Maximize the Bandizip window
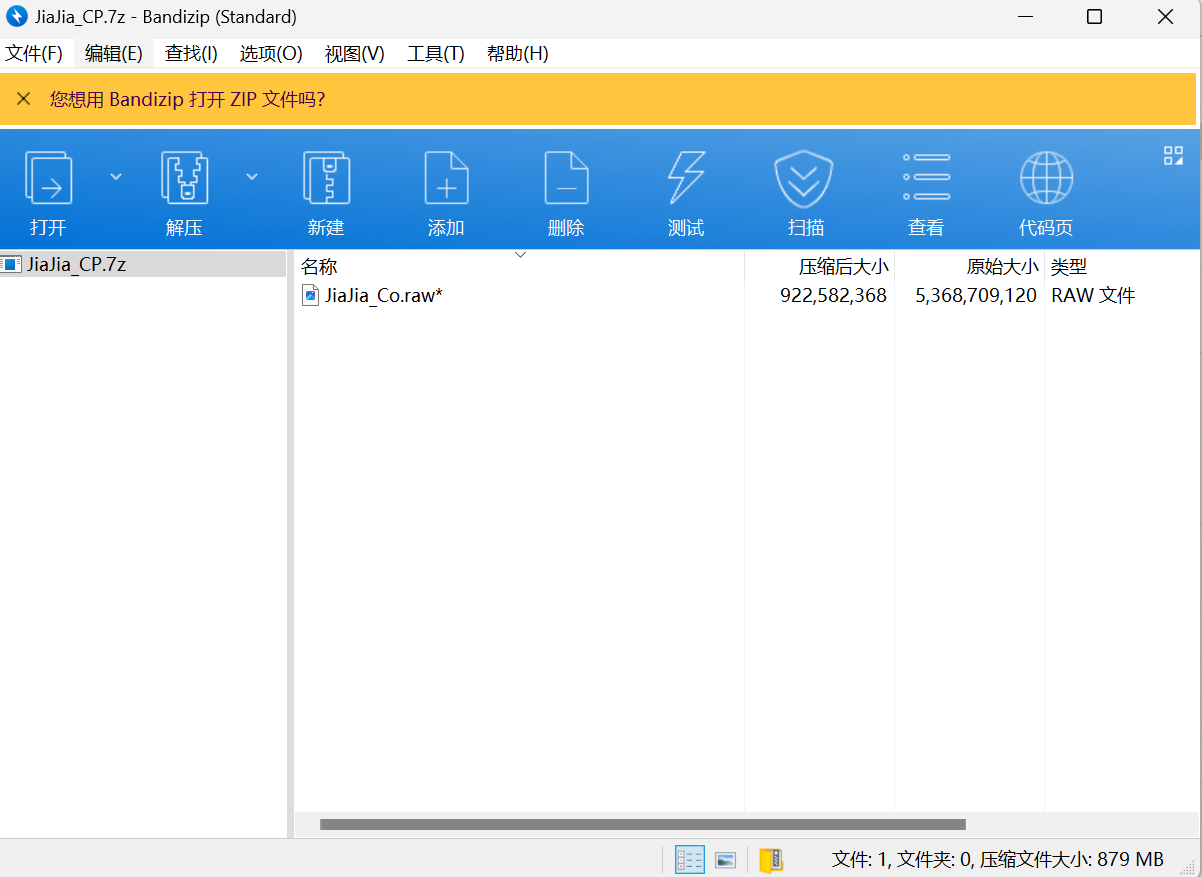This screenshot has height=877, width=1202. click(1095, 17)
